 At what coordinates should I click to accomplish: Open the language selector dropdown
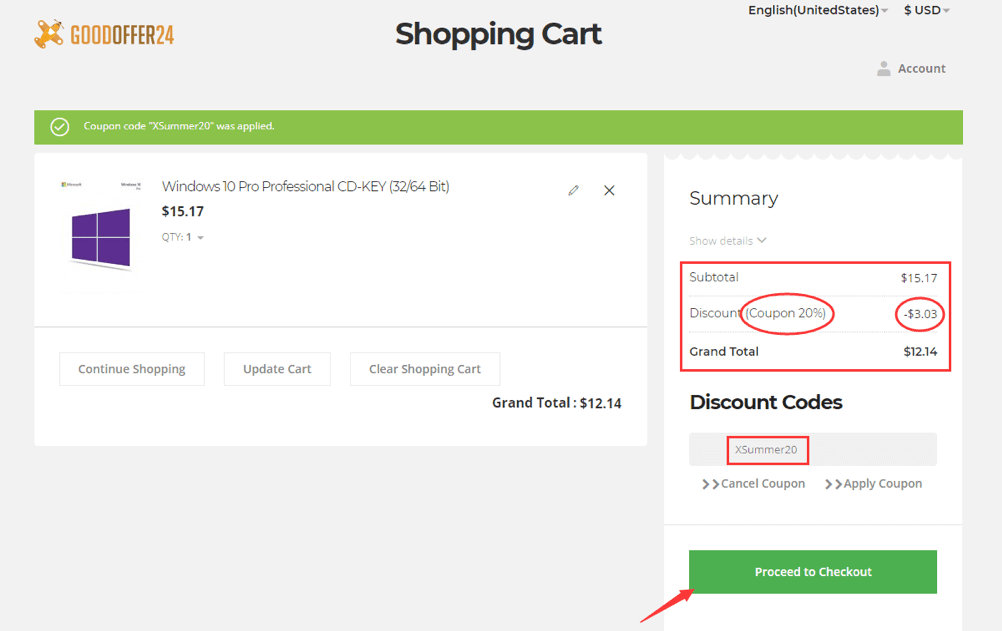pyautogui.click(x=818, y=10)
